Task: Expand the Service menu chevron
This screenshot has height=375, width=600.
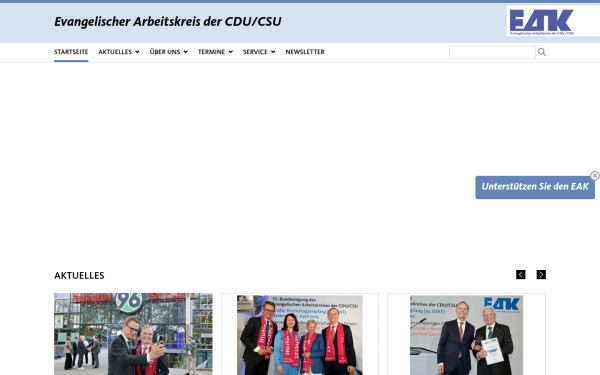Action: 273,52
